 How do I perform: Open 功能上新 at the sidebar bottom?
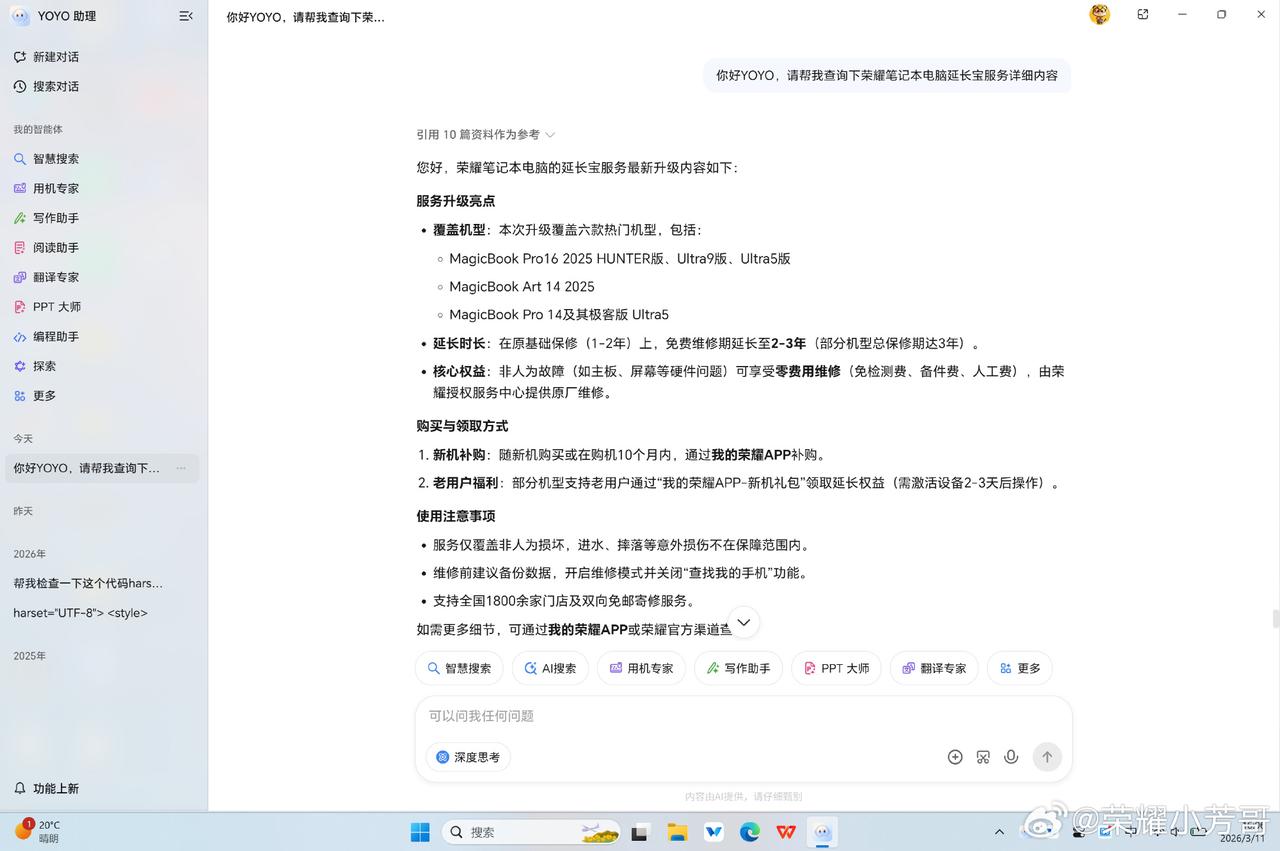pyautogui.click(x=46, y=788)
